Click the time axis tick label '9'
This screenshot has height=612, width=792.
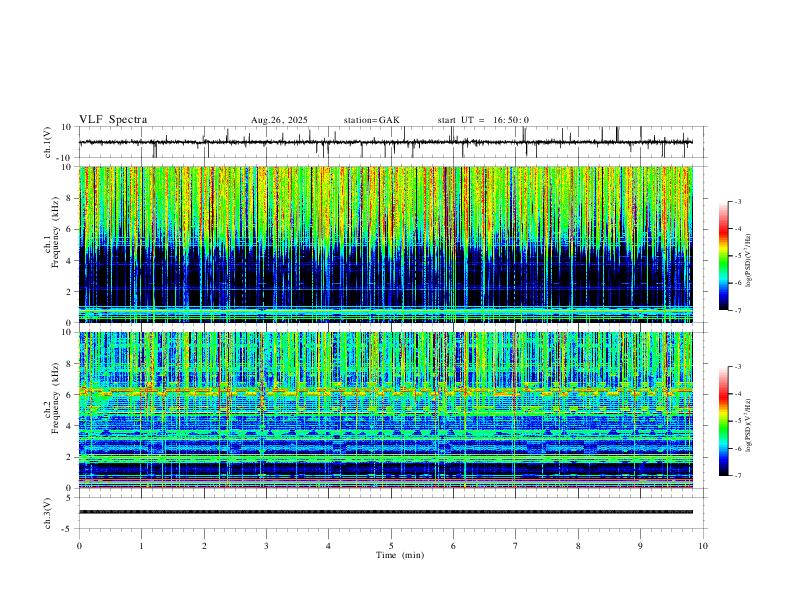tap(640, 546)
